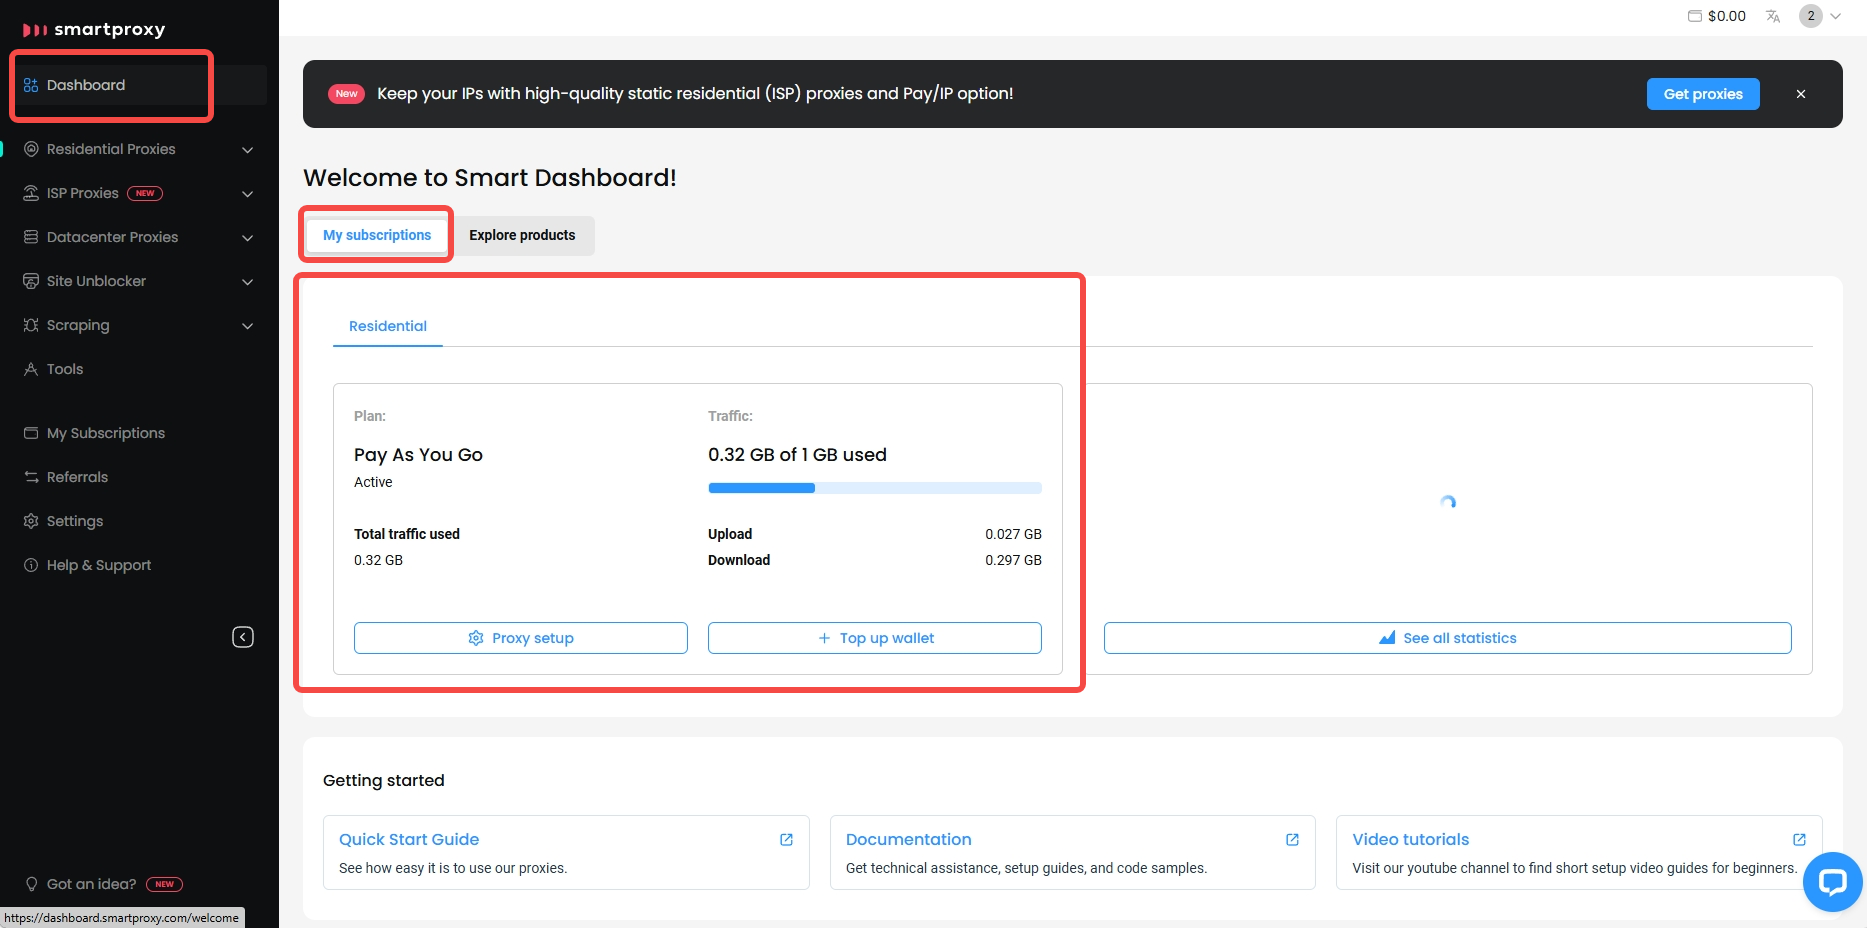Collapse the sidebar with the arrow button
1867x928 pixels.
click(243, 637)
